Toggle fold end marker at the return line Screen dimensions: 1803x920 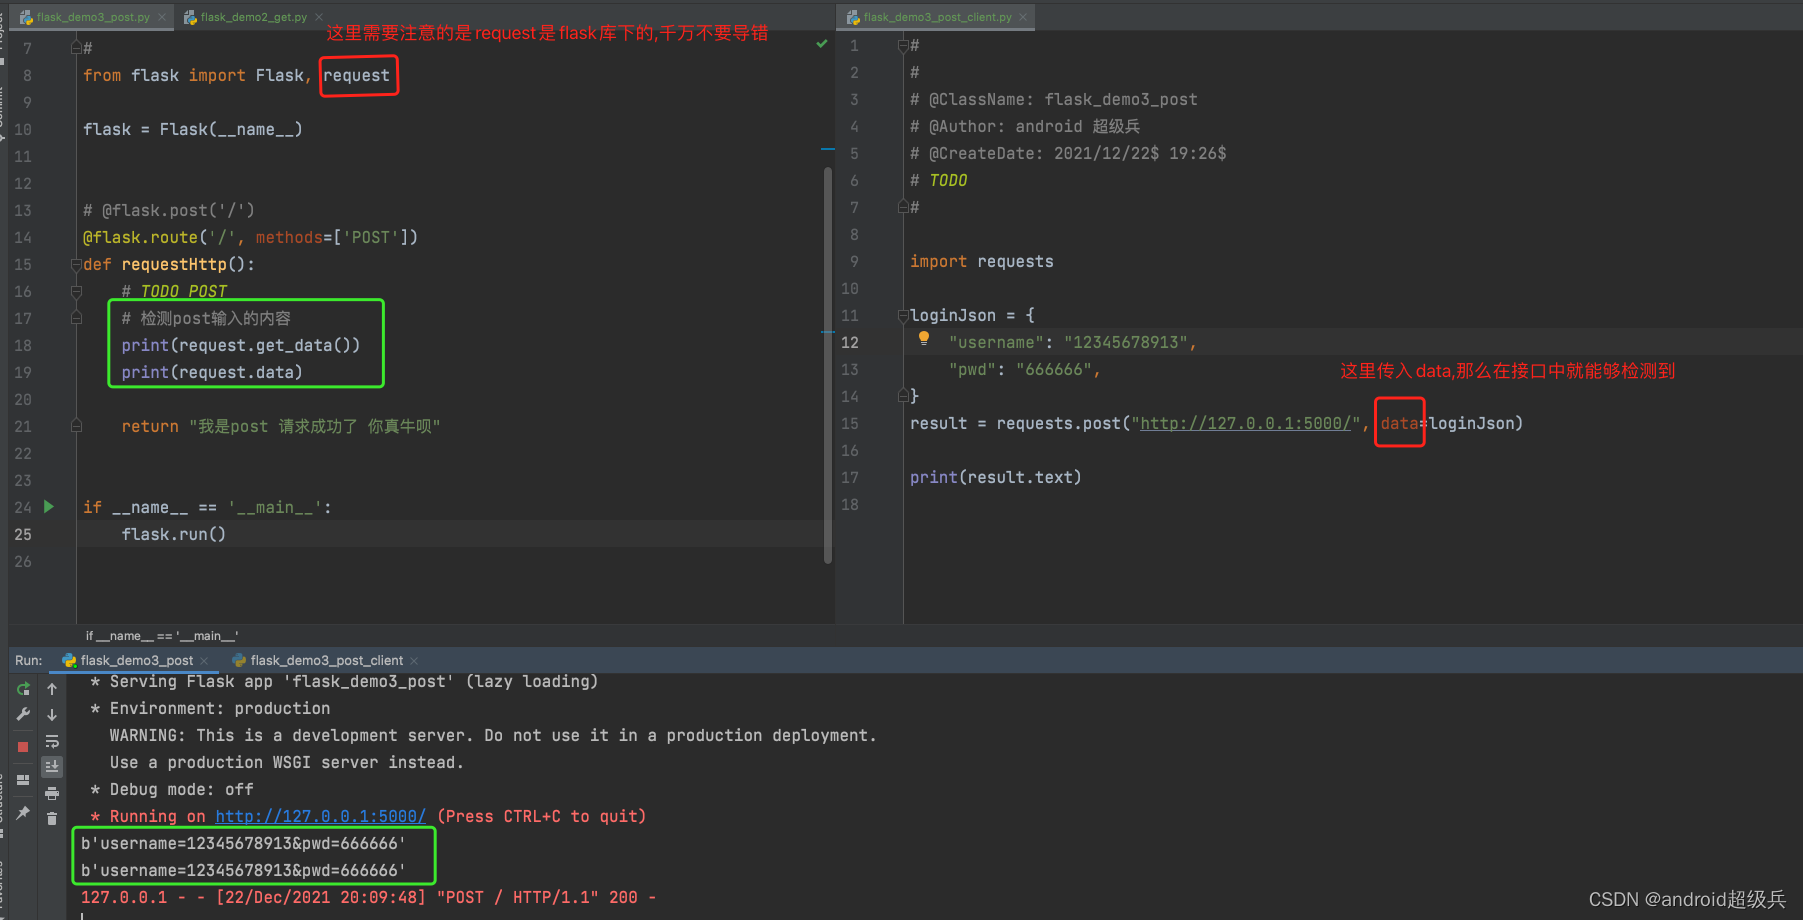[x=76, y=426]
